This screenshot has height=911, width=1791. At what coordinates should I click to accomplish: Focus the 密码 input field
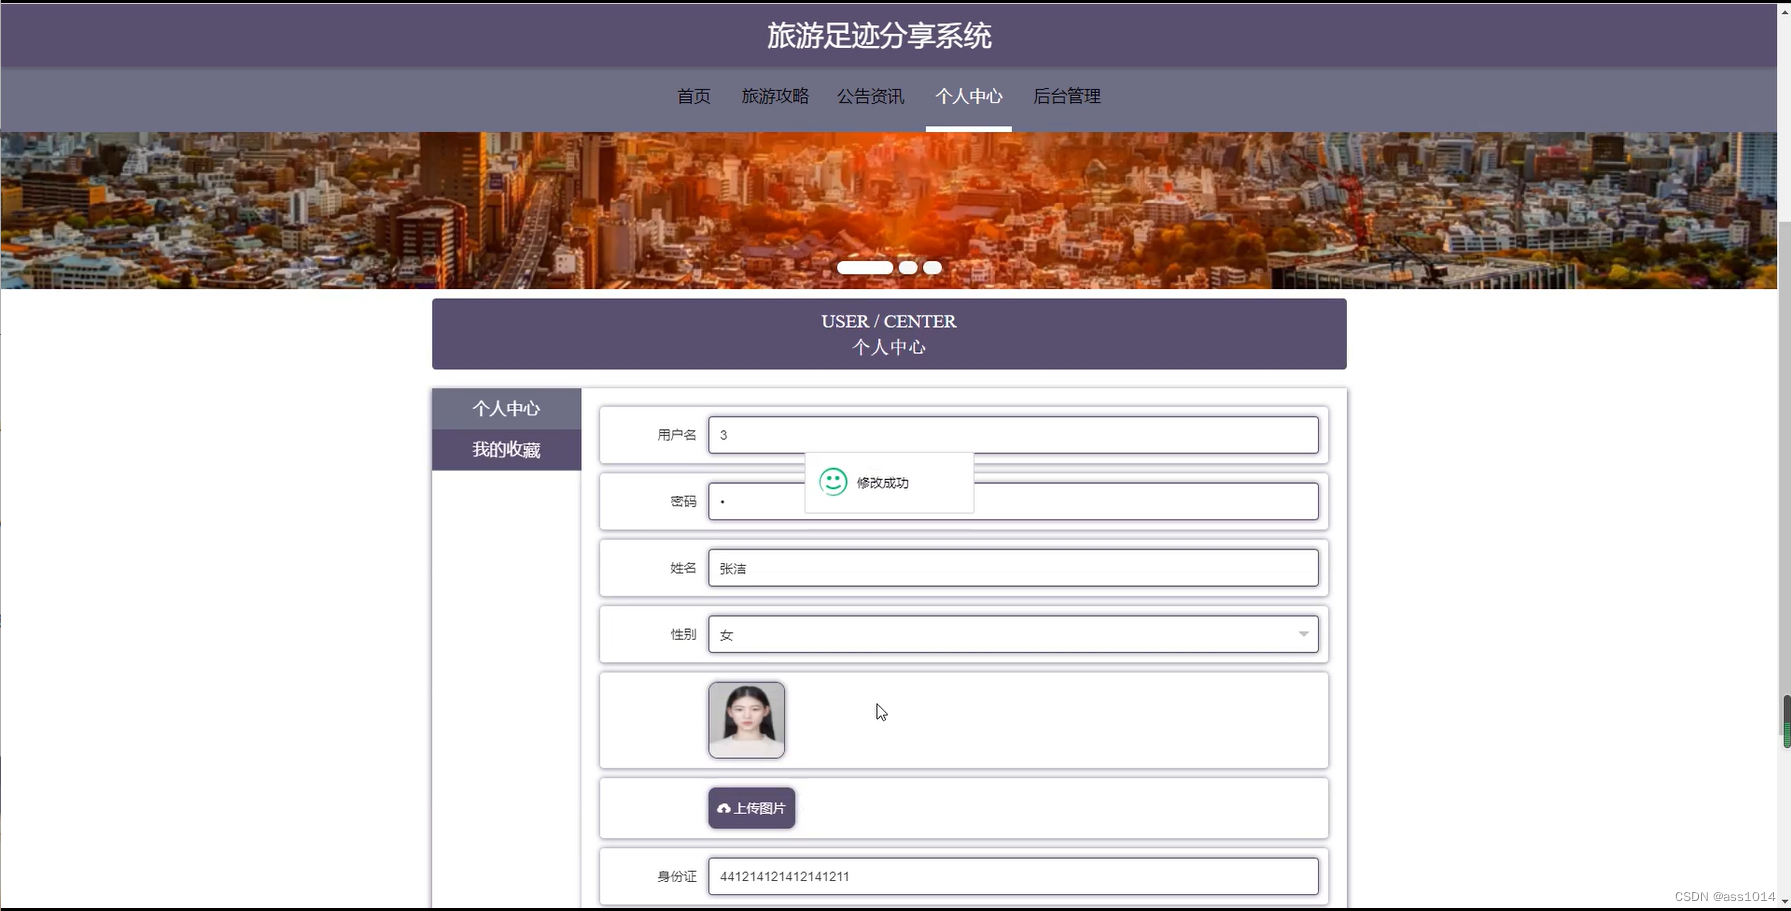(1013, 501)
